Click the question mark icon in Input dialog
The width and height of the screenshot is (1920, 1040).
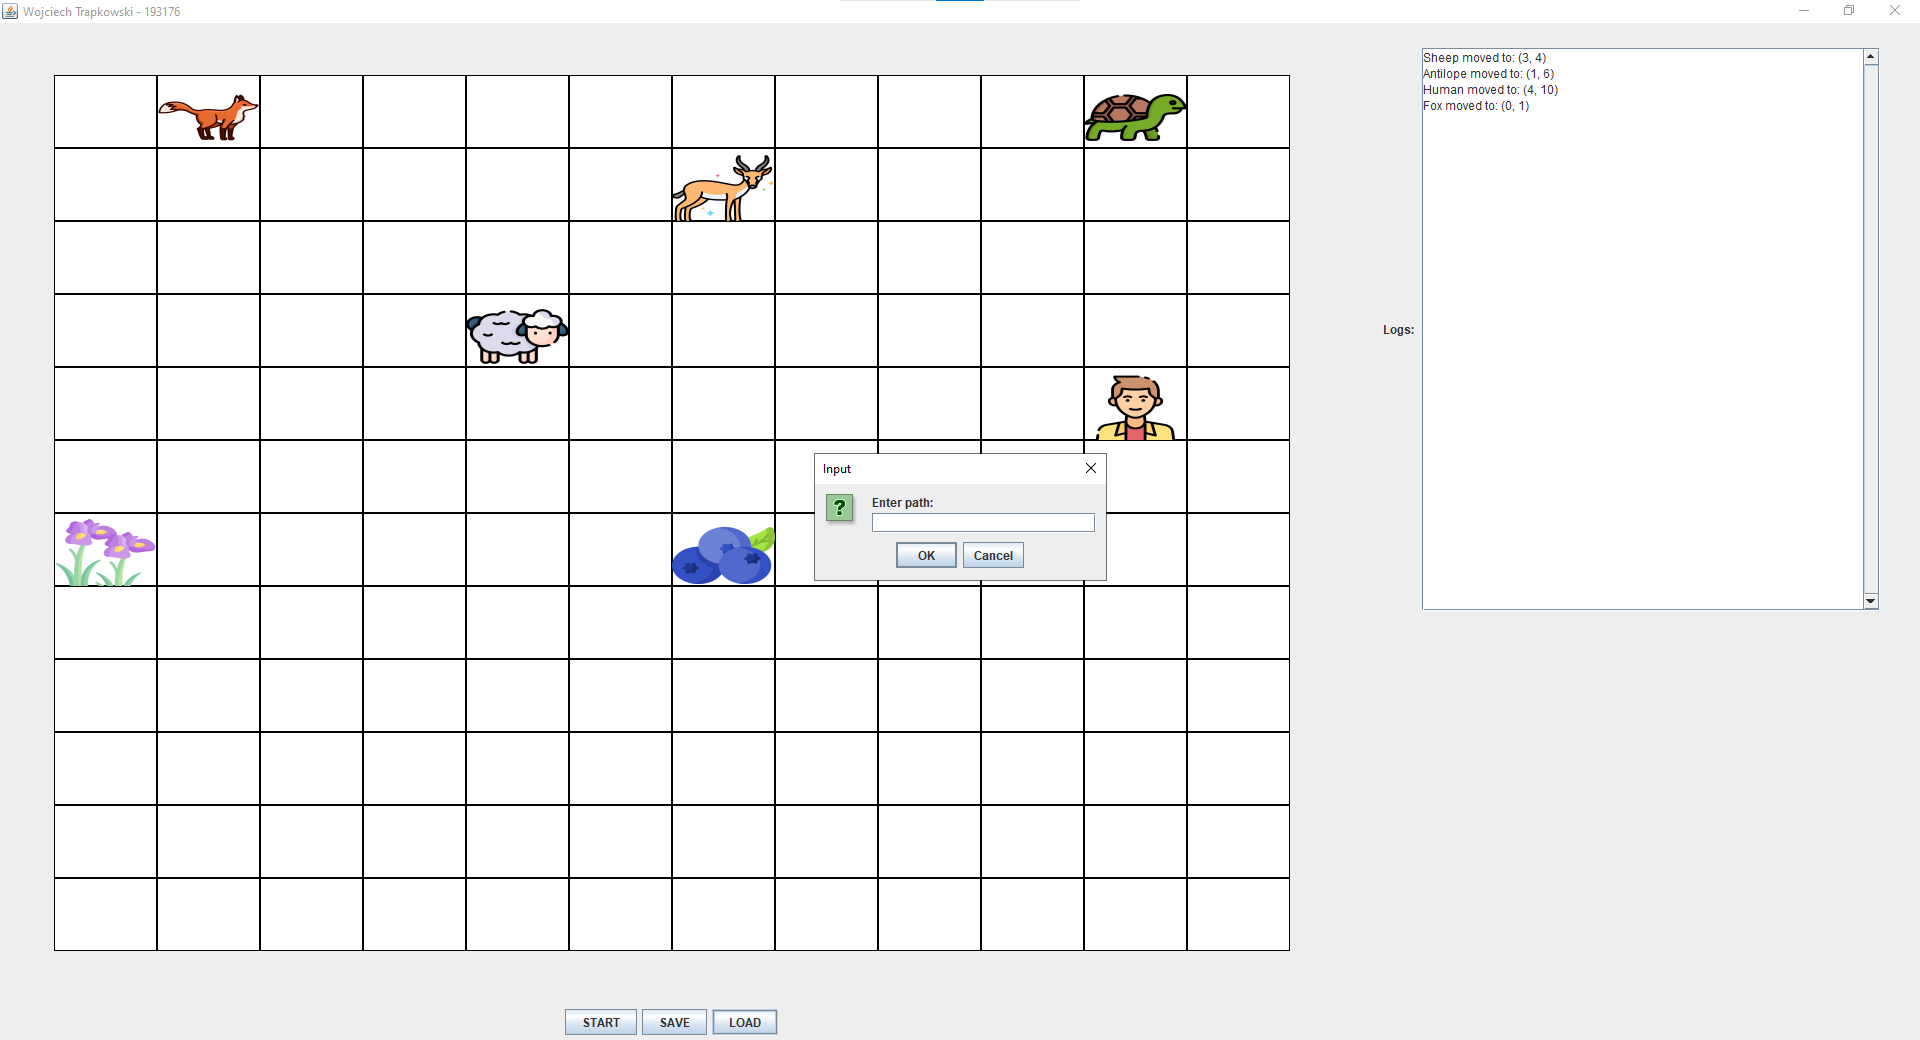840,508
